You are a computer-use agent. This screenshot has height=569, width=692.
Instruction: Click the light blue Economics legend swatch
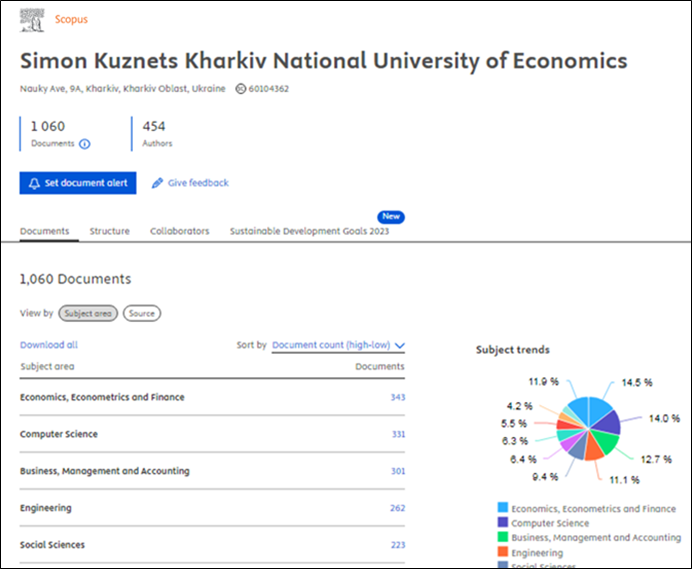click(x=503, y=507)
